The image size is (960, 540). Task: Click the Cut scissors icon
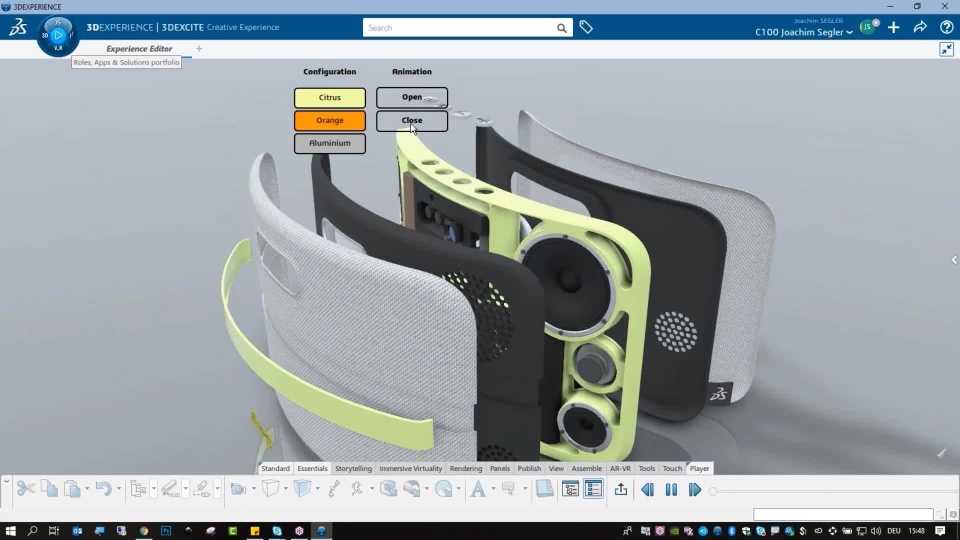tap(26, 489)
